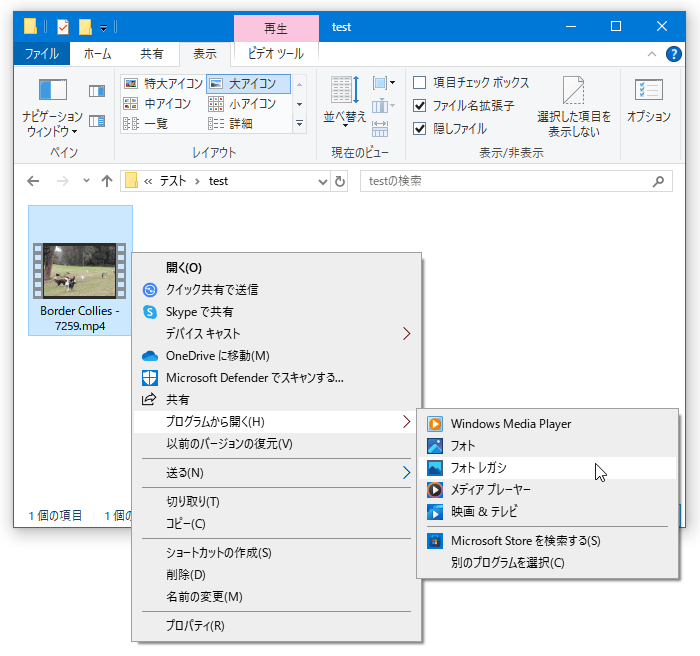Open with フォト レガシ
This screenshot has width=700, height=656.
click(x=547, y=468)
